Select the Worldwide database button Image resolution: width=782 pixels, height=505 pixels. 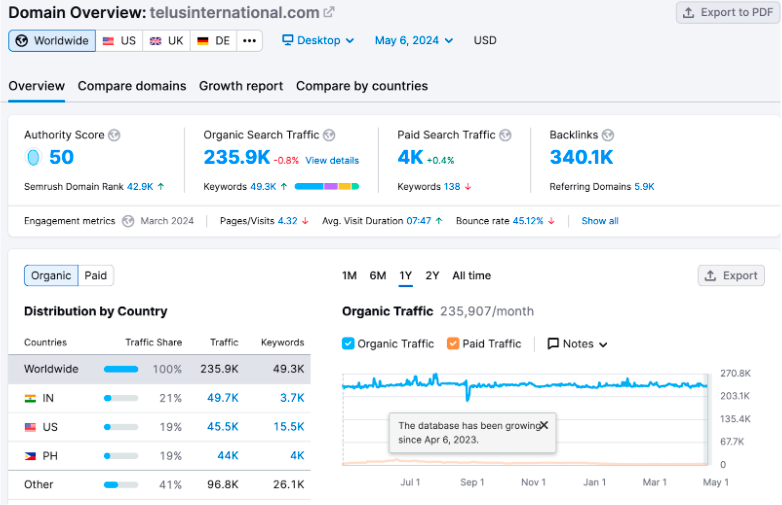[x=52, y=40]
